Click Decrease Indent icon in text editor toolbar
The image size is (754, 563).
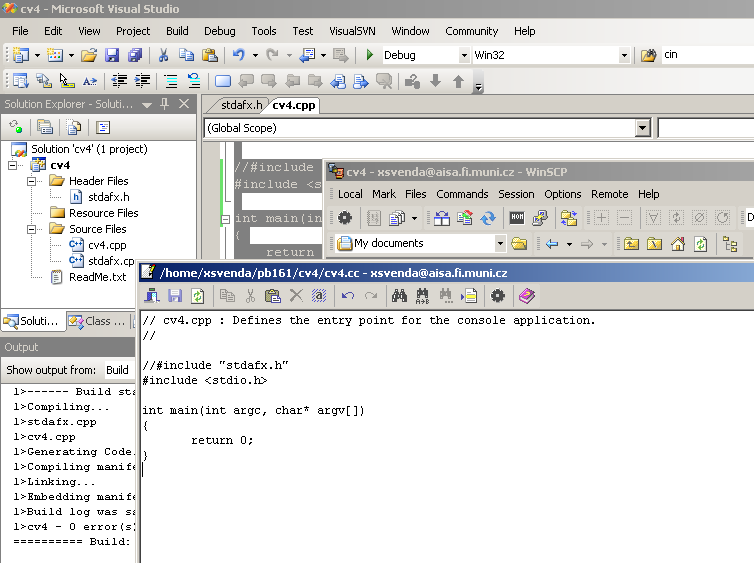pos(119,81)
